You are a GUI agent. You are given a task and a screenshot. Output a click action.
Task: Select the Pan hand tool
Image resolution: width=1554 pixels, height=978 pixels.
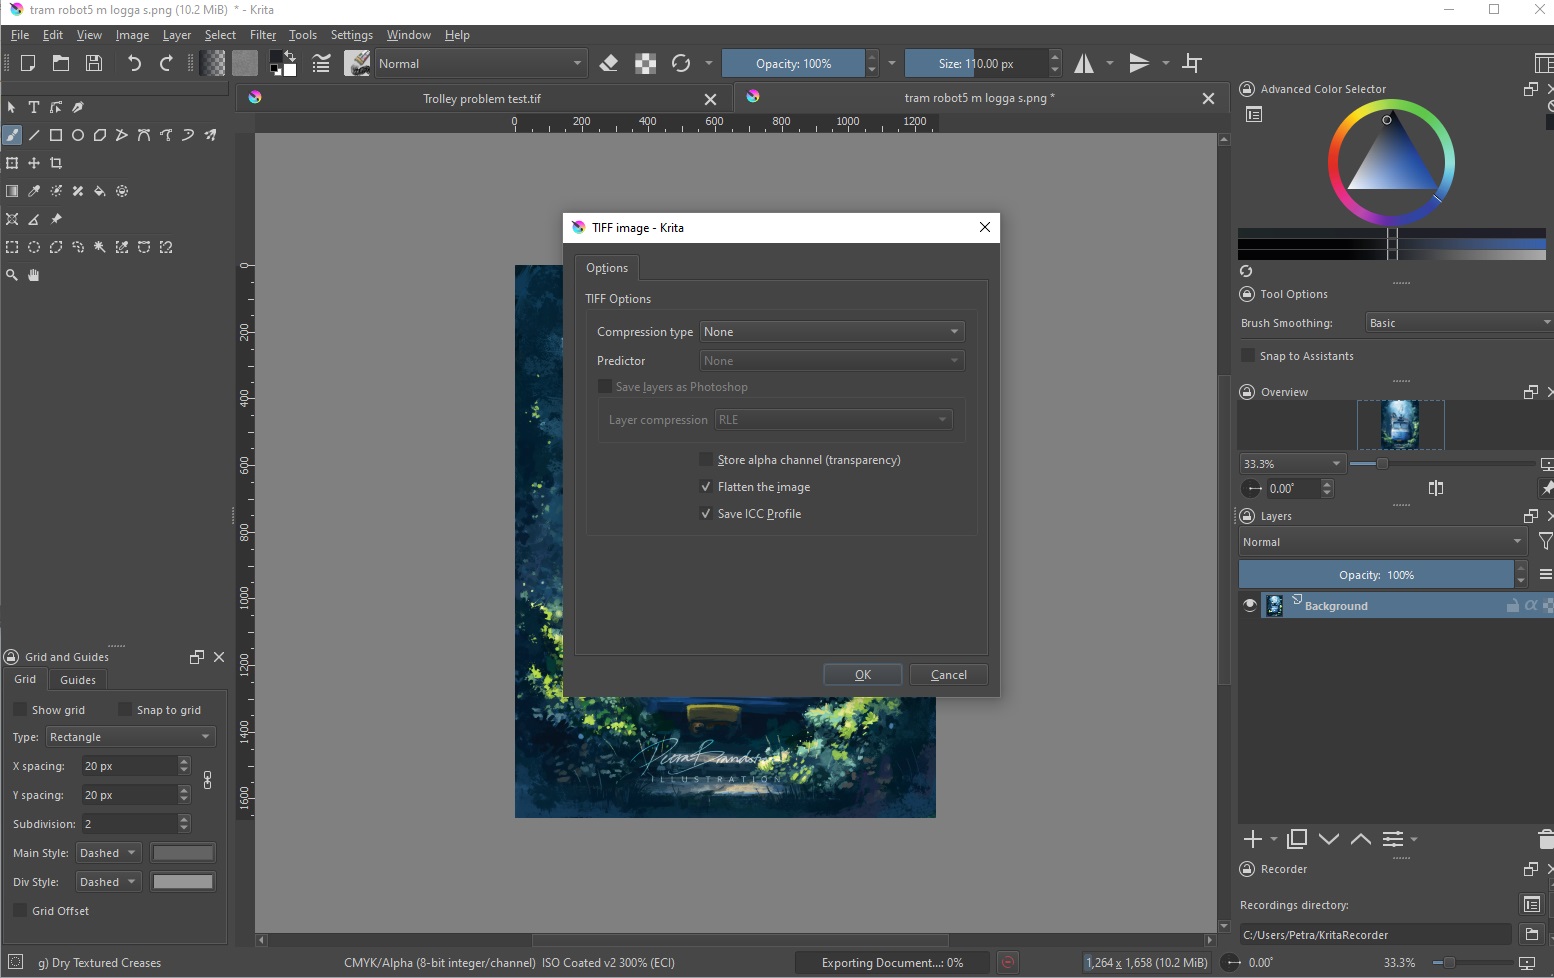(x=34, y=275)
